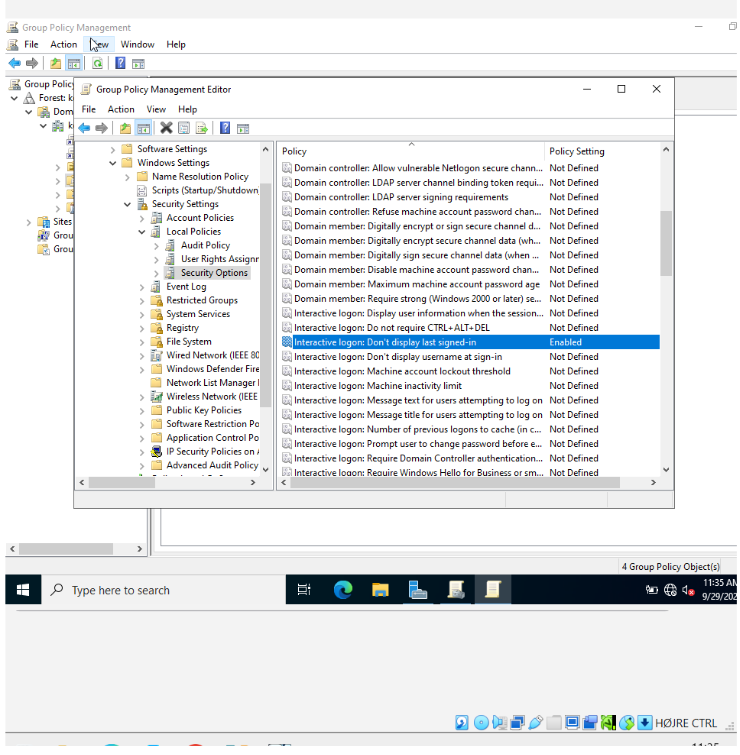Click Security Options icon in tree
Viewport: 740px width, 755px height.
click(x=170, y=273)
